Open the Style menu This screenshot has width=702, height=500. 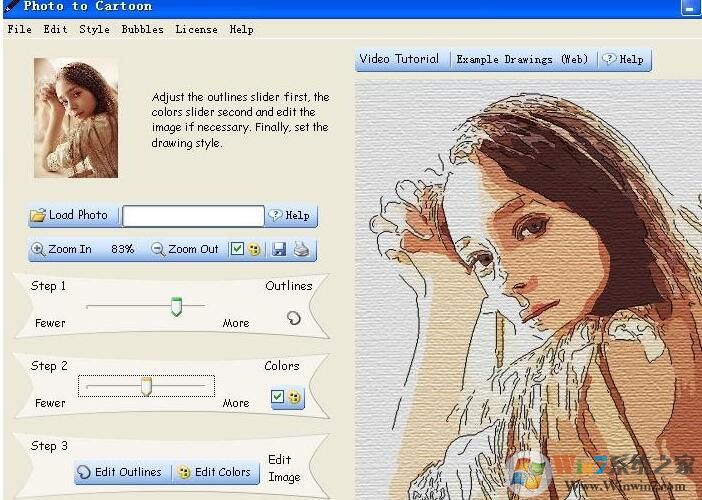click(94, 30)
